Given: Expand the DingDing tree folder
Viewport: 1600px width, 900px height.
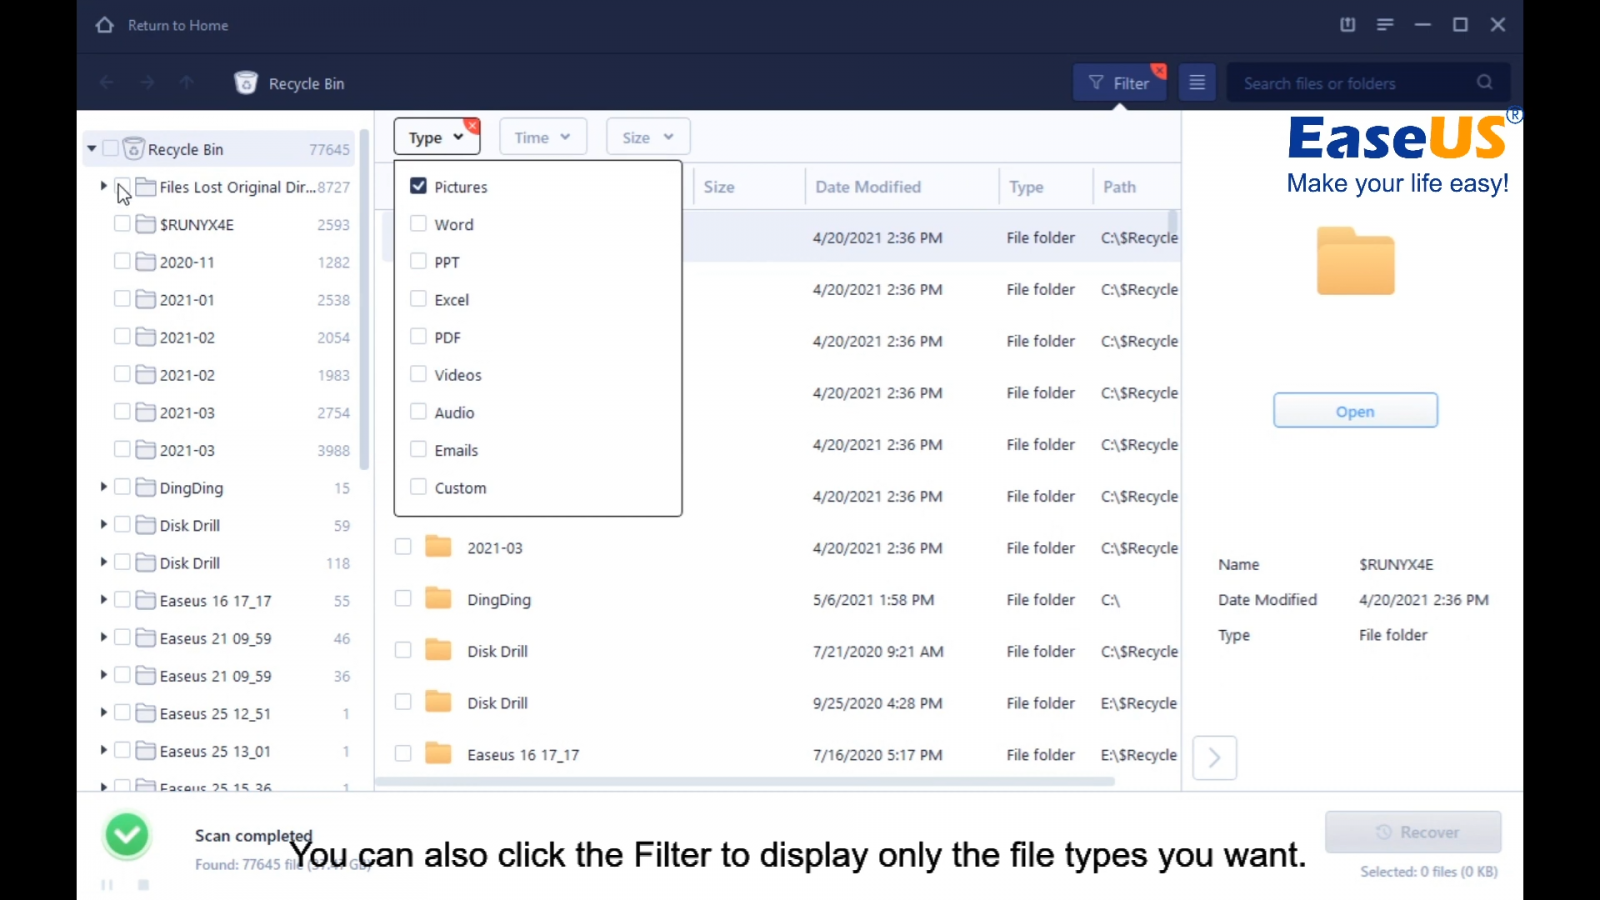Looking at the screenshot, I should [x=103, y=487].
